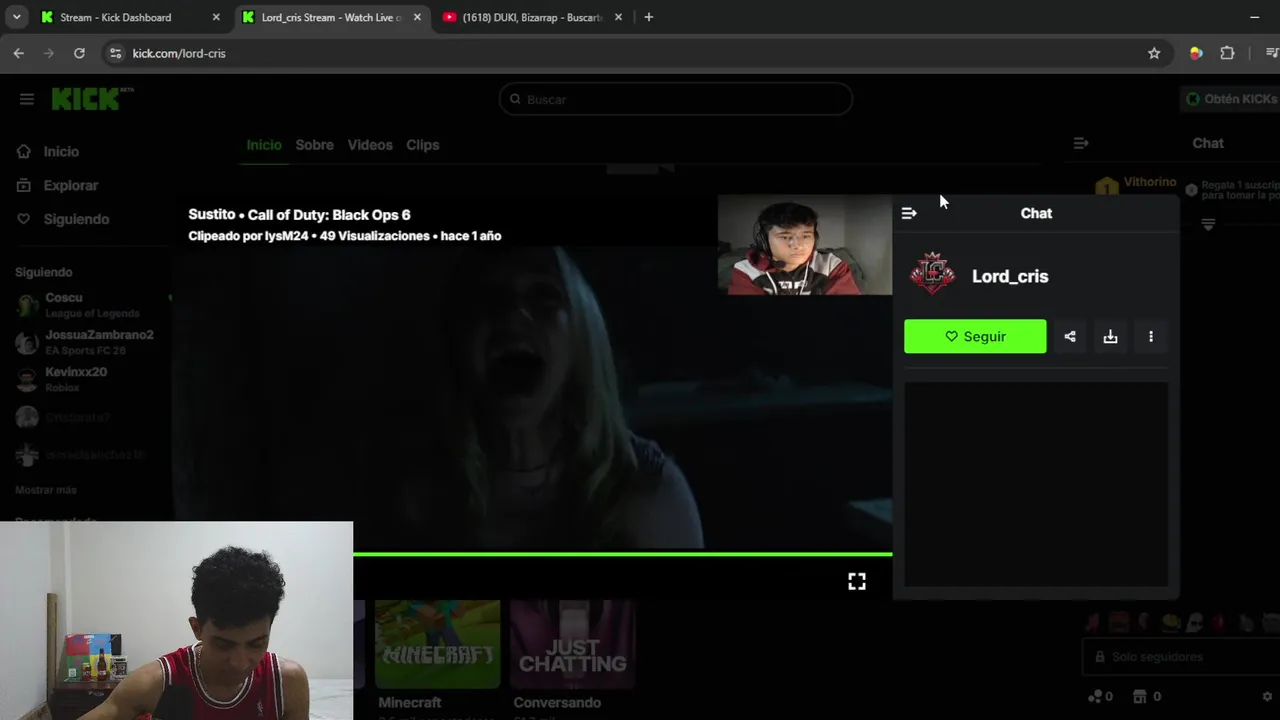This screenshot has height=720, width=1280.
Task: View site information icon in address bar
Action: [x=115, y=53]
